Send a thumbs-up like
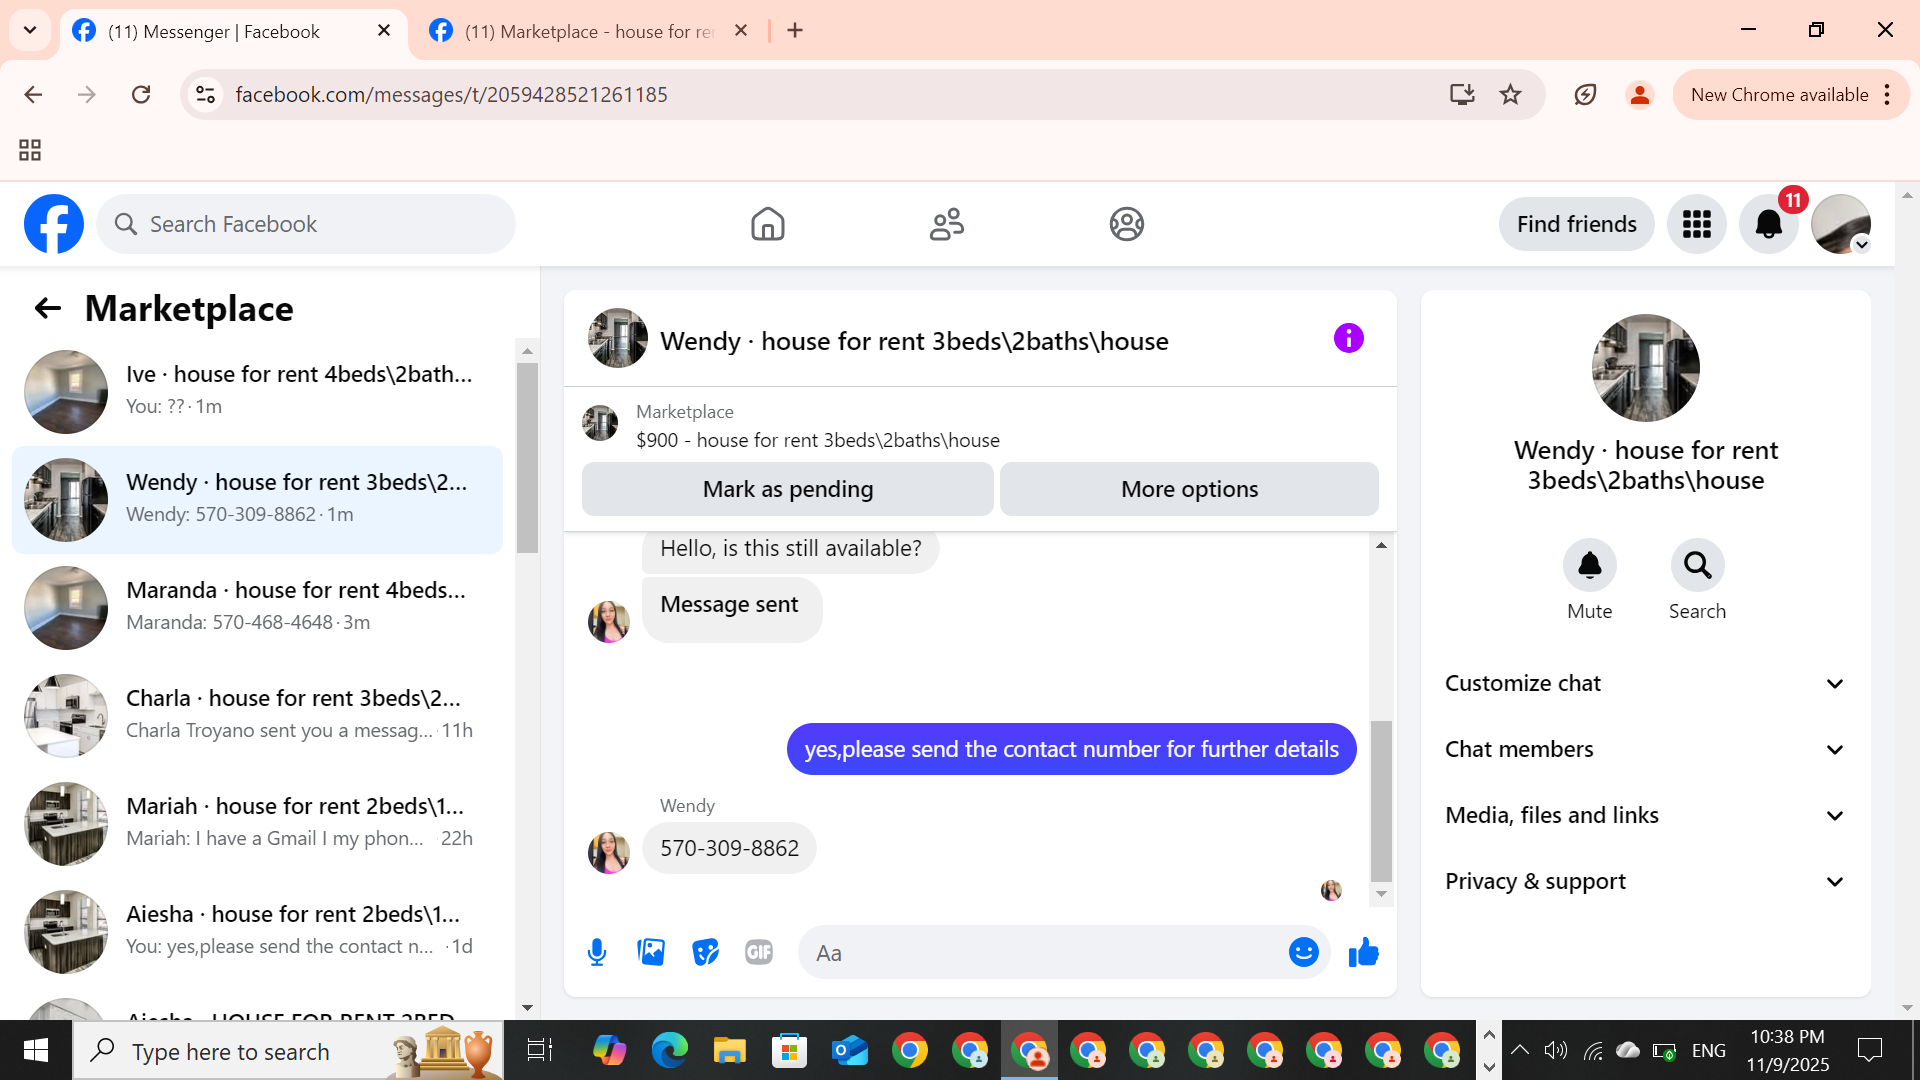Image resolution: width=1920 pixels, height=1080 pixels. [1364, 953]
